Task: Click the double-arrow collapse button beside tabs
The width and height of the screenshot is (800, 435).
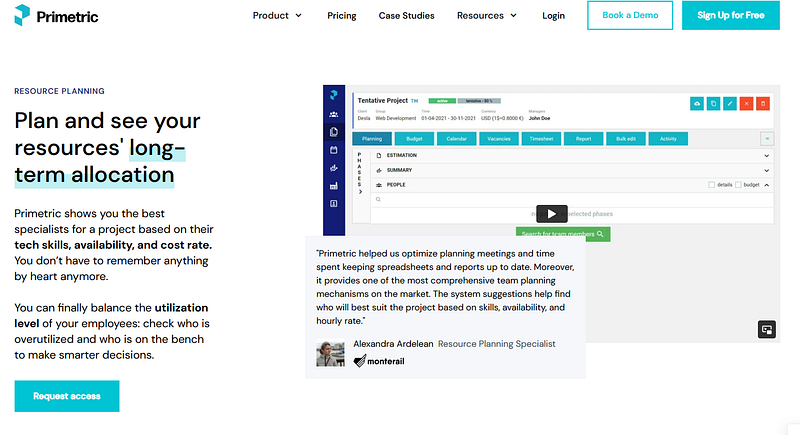Action: point(767,139)
